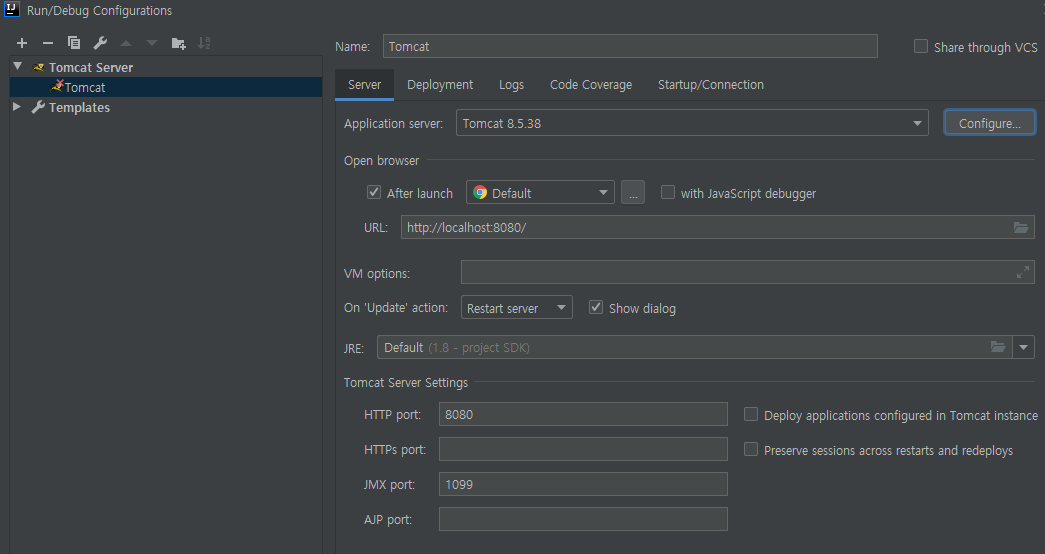Open JRE dropdown arrow
1045x554 pixels.
click(x=1024, y=347)
